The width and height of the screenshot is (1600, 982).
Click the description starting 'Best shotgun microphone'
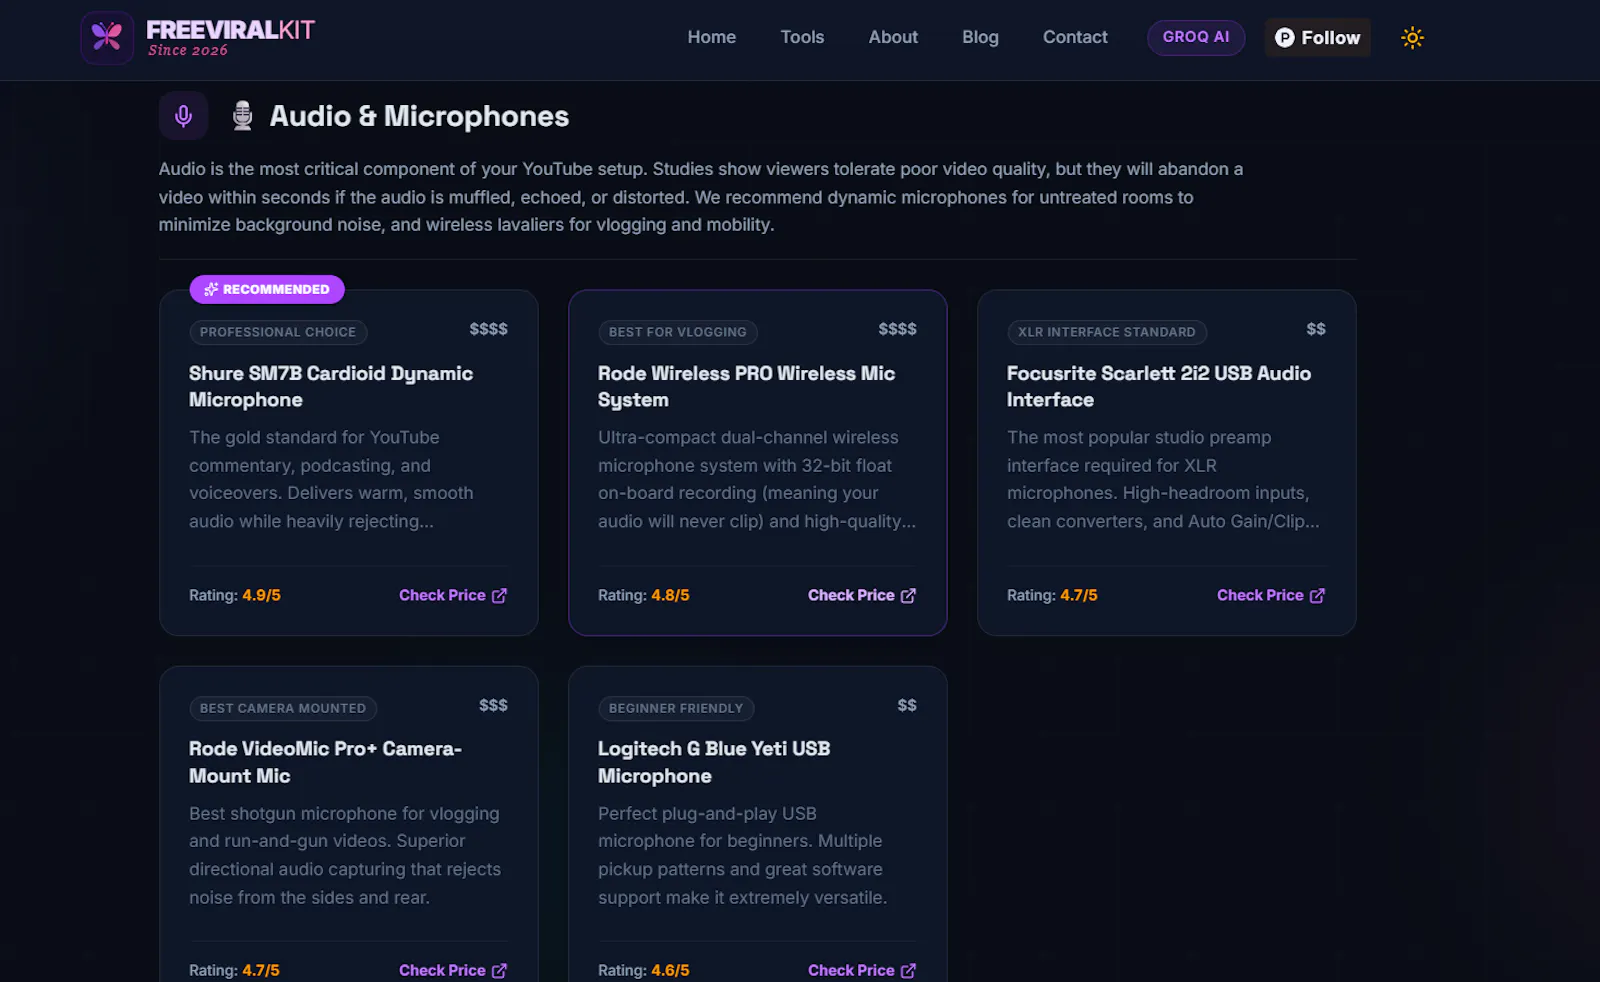[x=345, y=855]
